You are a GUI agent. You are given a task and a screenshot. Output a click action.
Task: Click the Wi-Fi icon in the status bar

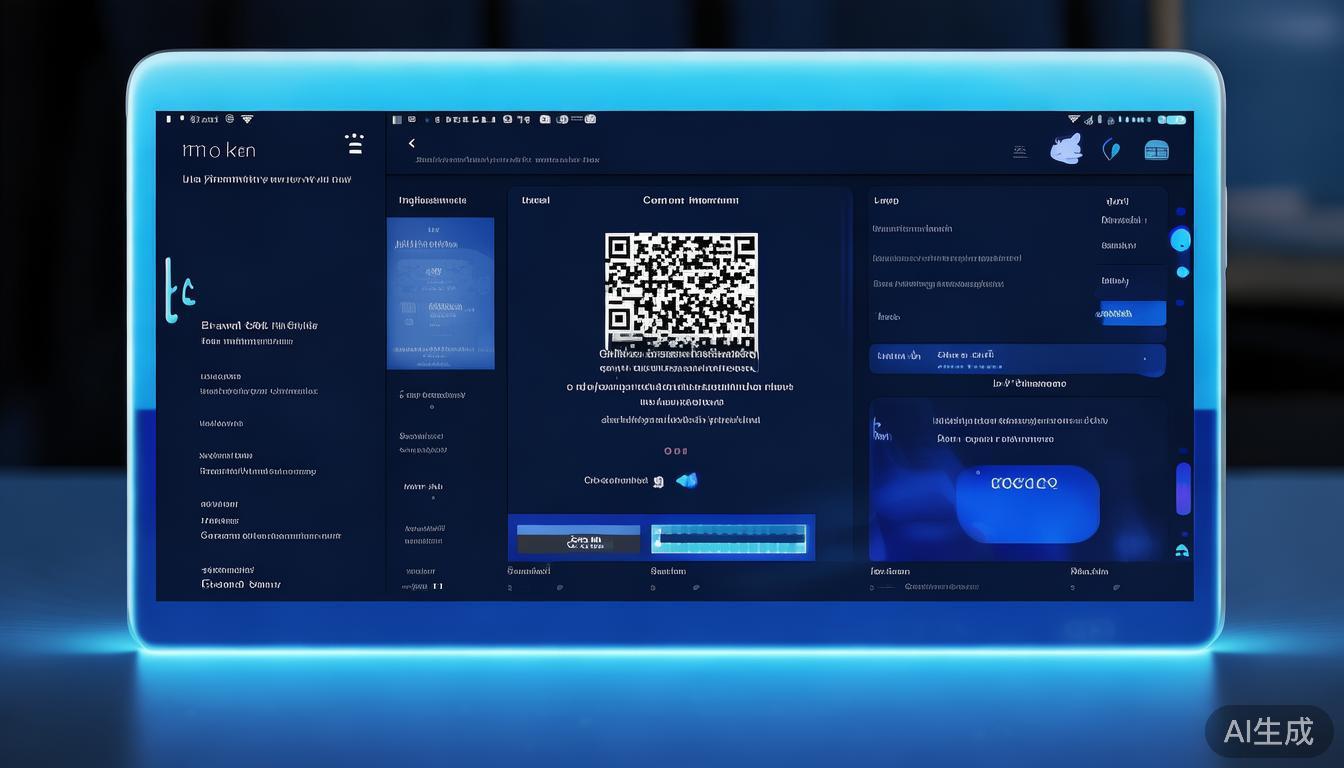[x=248, y=118]
